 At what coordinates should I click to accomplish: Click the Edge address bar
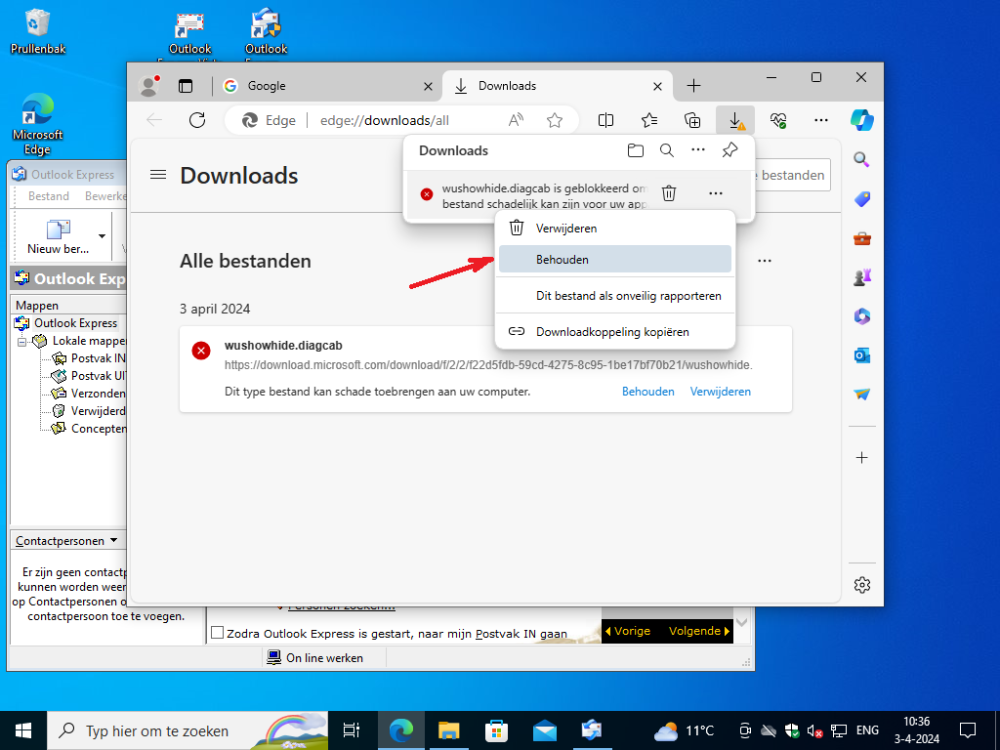point(400,120)
